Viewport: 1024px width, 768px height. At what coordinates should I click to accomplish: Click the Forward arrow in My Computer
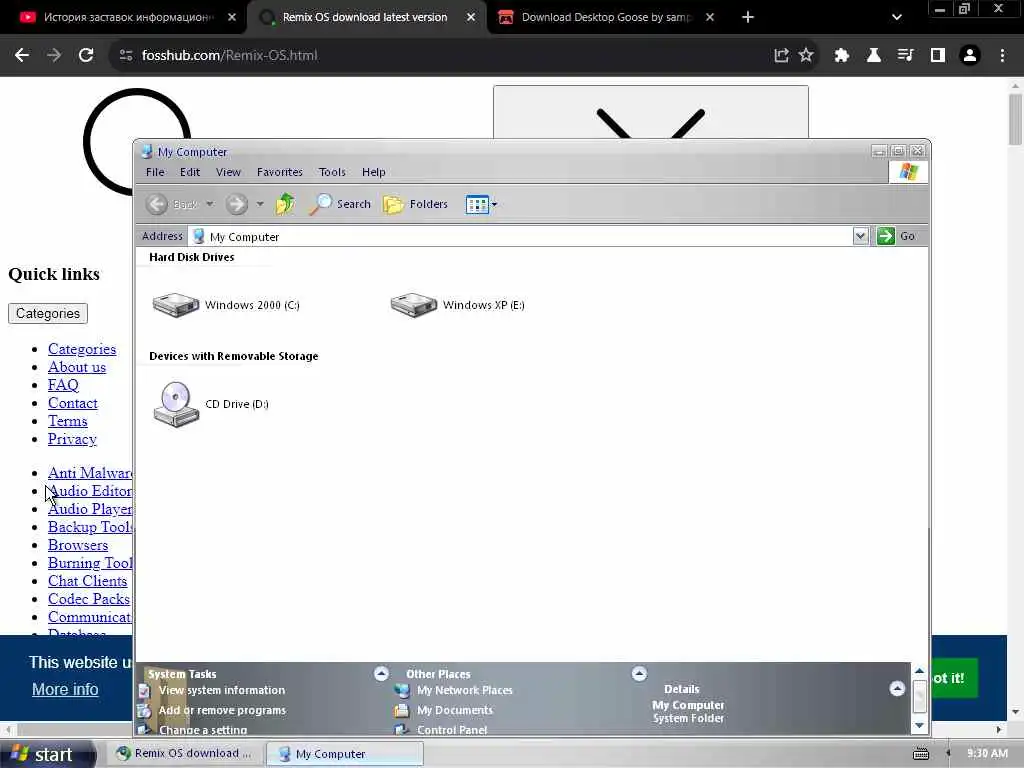pos(236,204)
